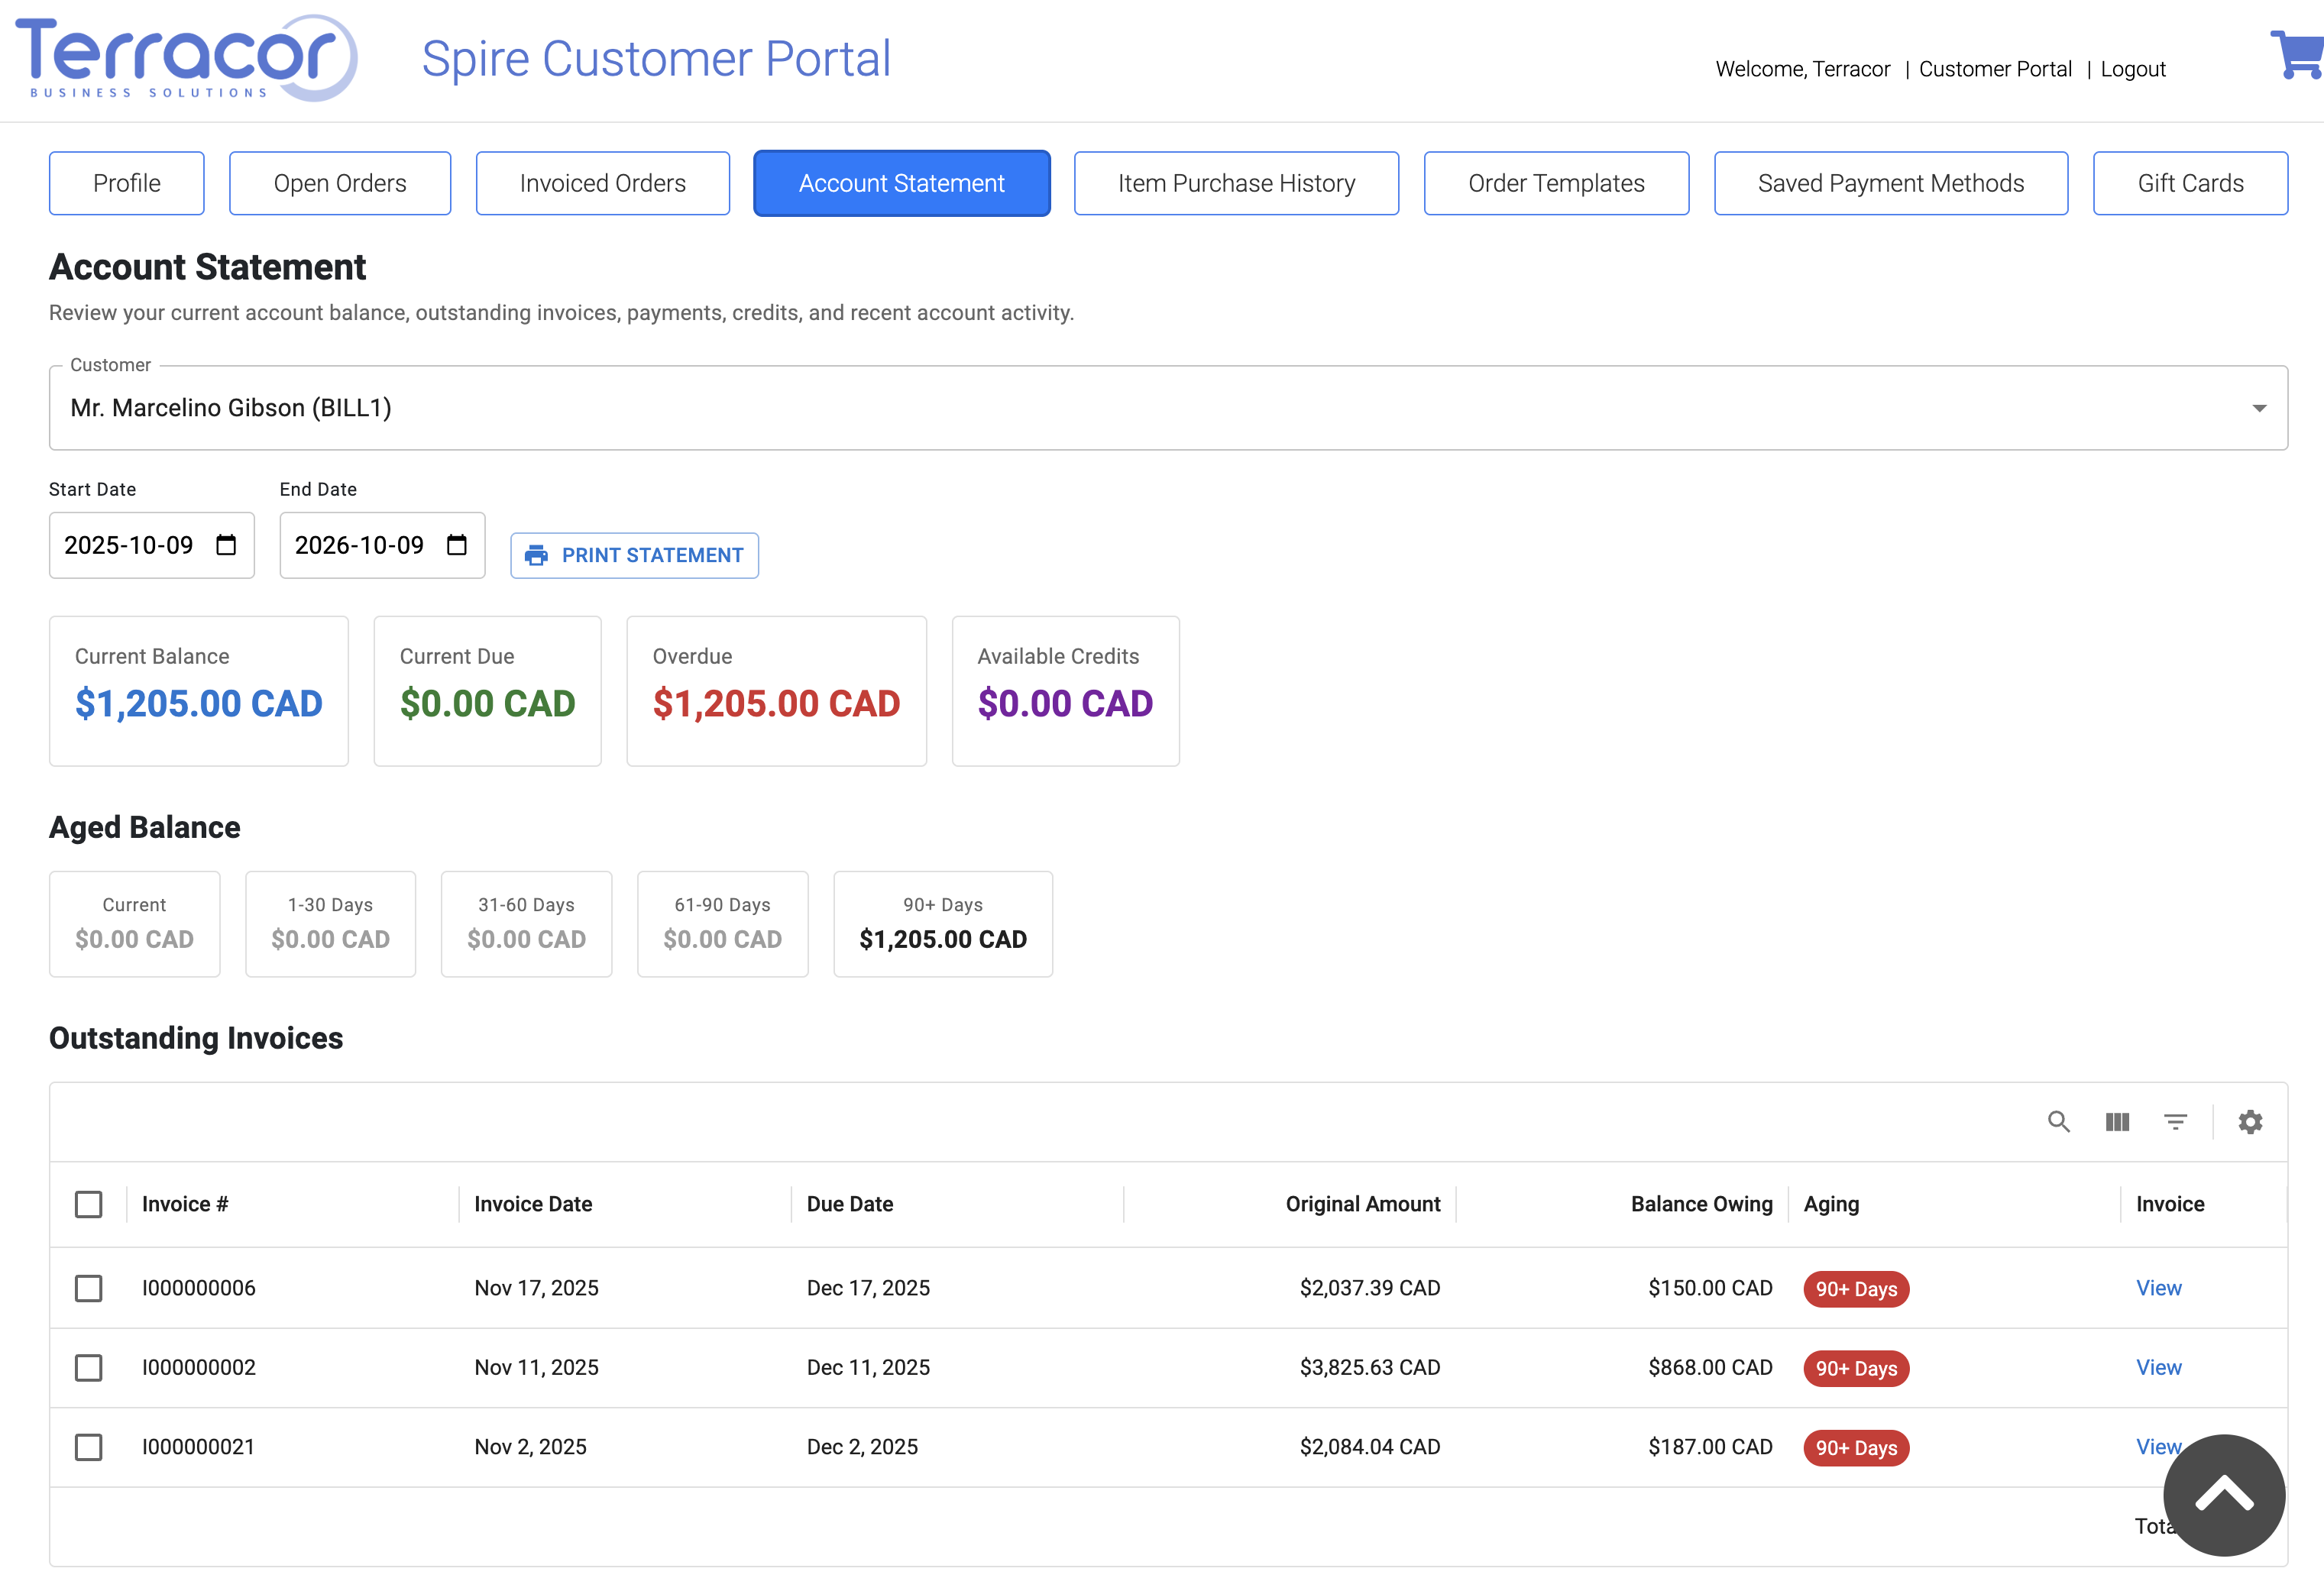Viewport: 2324px width, 1578px height.
Task: Click the Logout link
Action: (2133, 69)
